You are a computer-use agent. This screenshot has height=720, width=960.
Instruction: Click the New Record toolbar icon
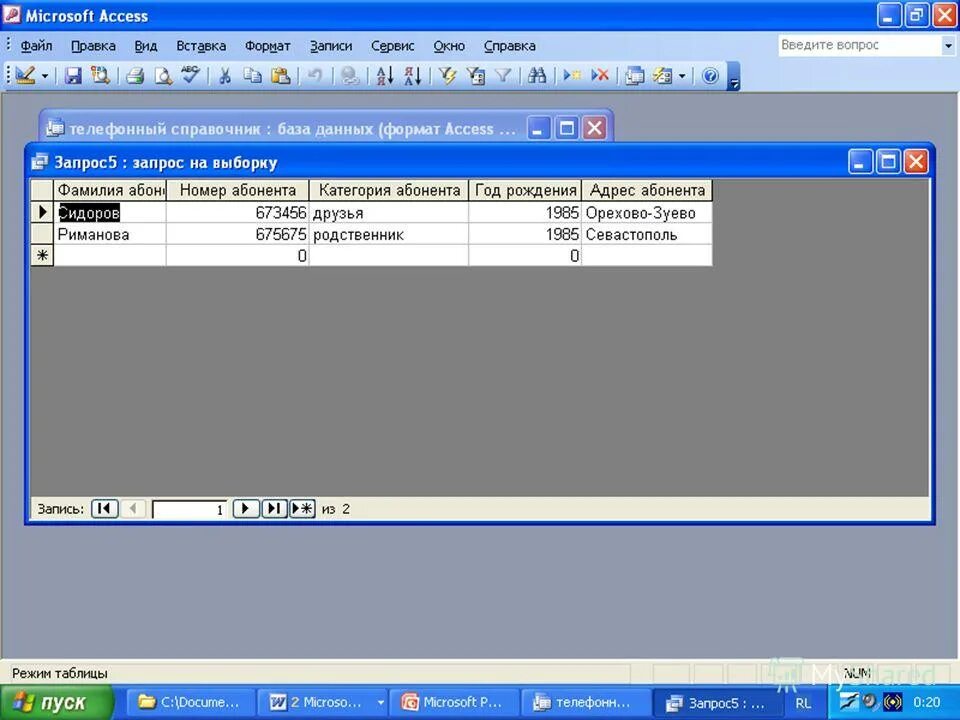572,75
